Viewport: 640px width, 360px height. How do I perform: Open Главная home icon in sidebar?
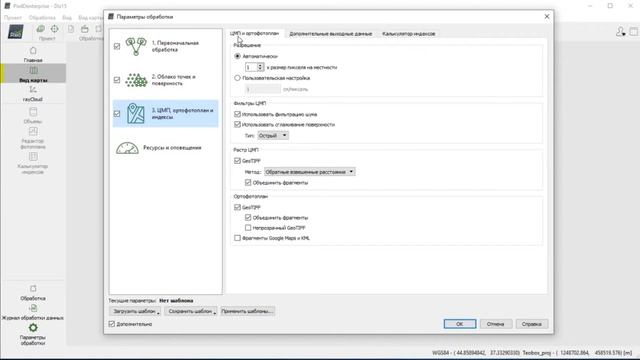(x=33, y=51)
